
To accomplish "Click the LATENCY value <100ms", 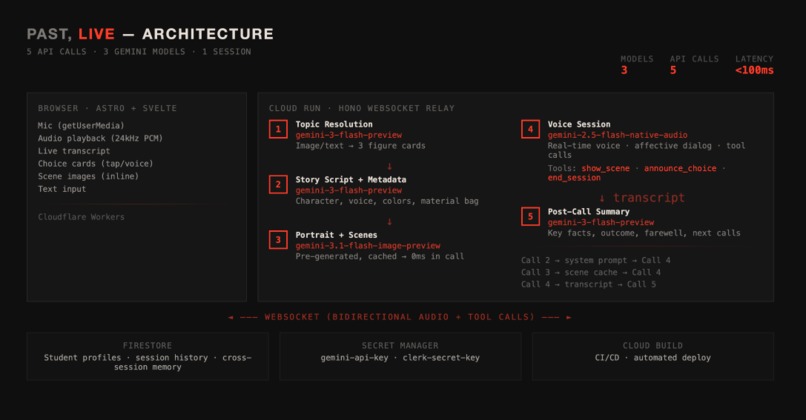I will (x=754, y=70).
